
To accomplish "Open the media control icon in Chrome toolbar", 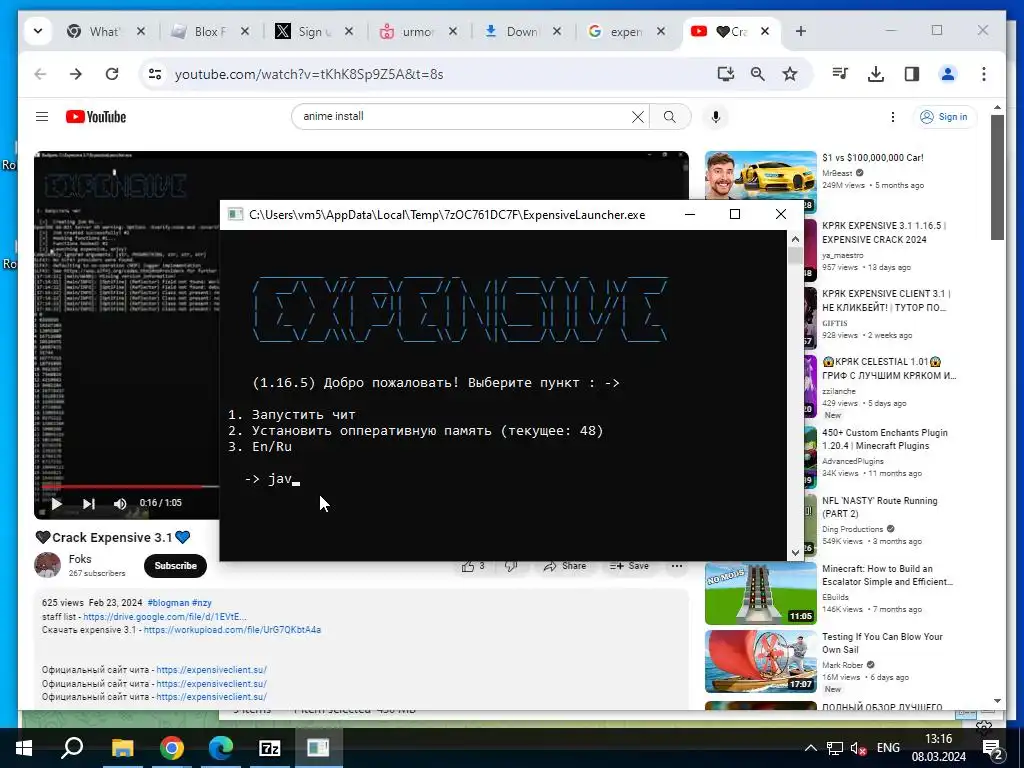I will point(840,74).
